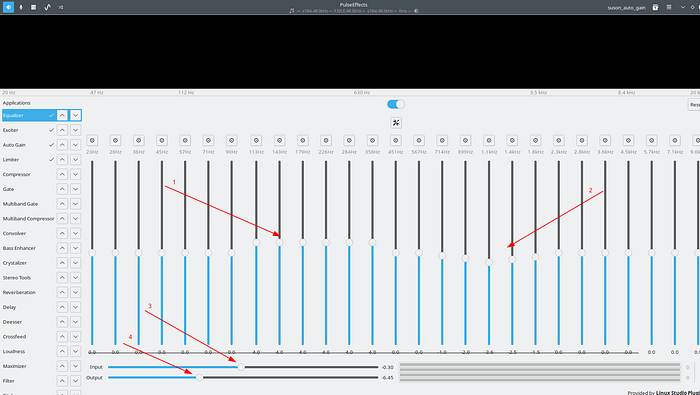This screenshot has width=700, height=395.
Task: Move Gate up in the plugin order
Action: 62,189
